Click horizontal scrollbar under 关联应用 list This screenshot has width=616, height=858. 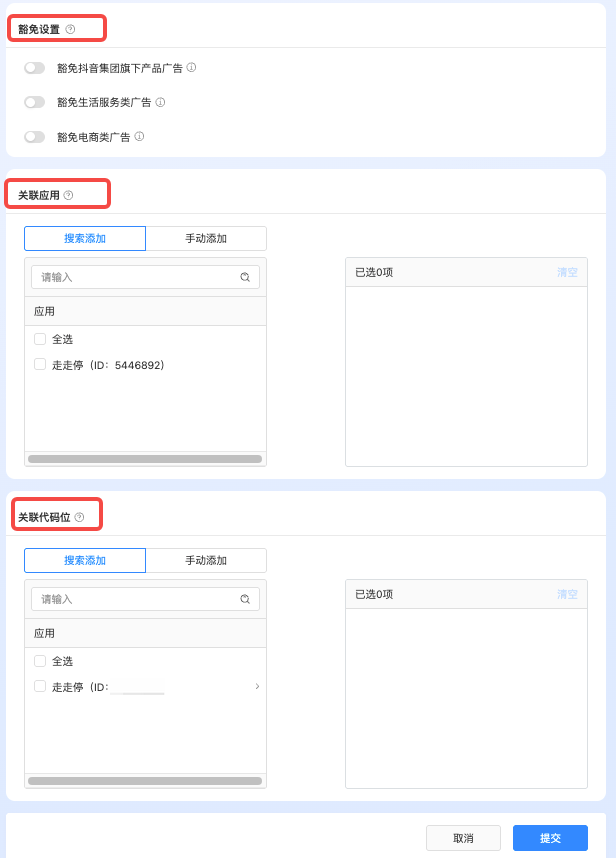pos(145,459)
